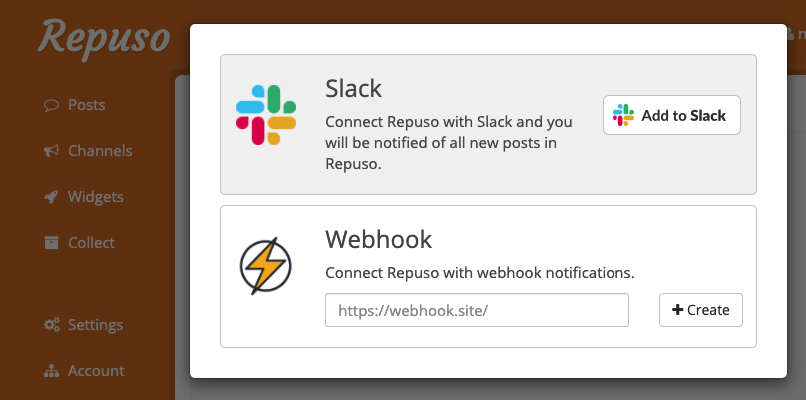806x400 pixels.
Task: Click the plus icon on Create
Action: tap(677, 310)
